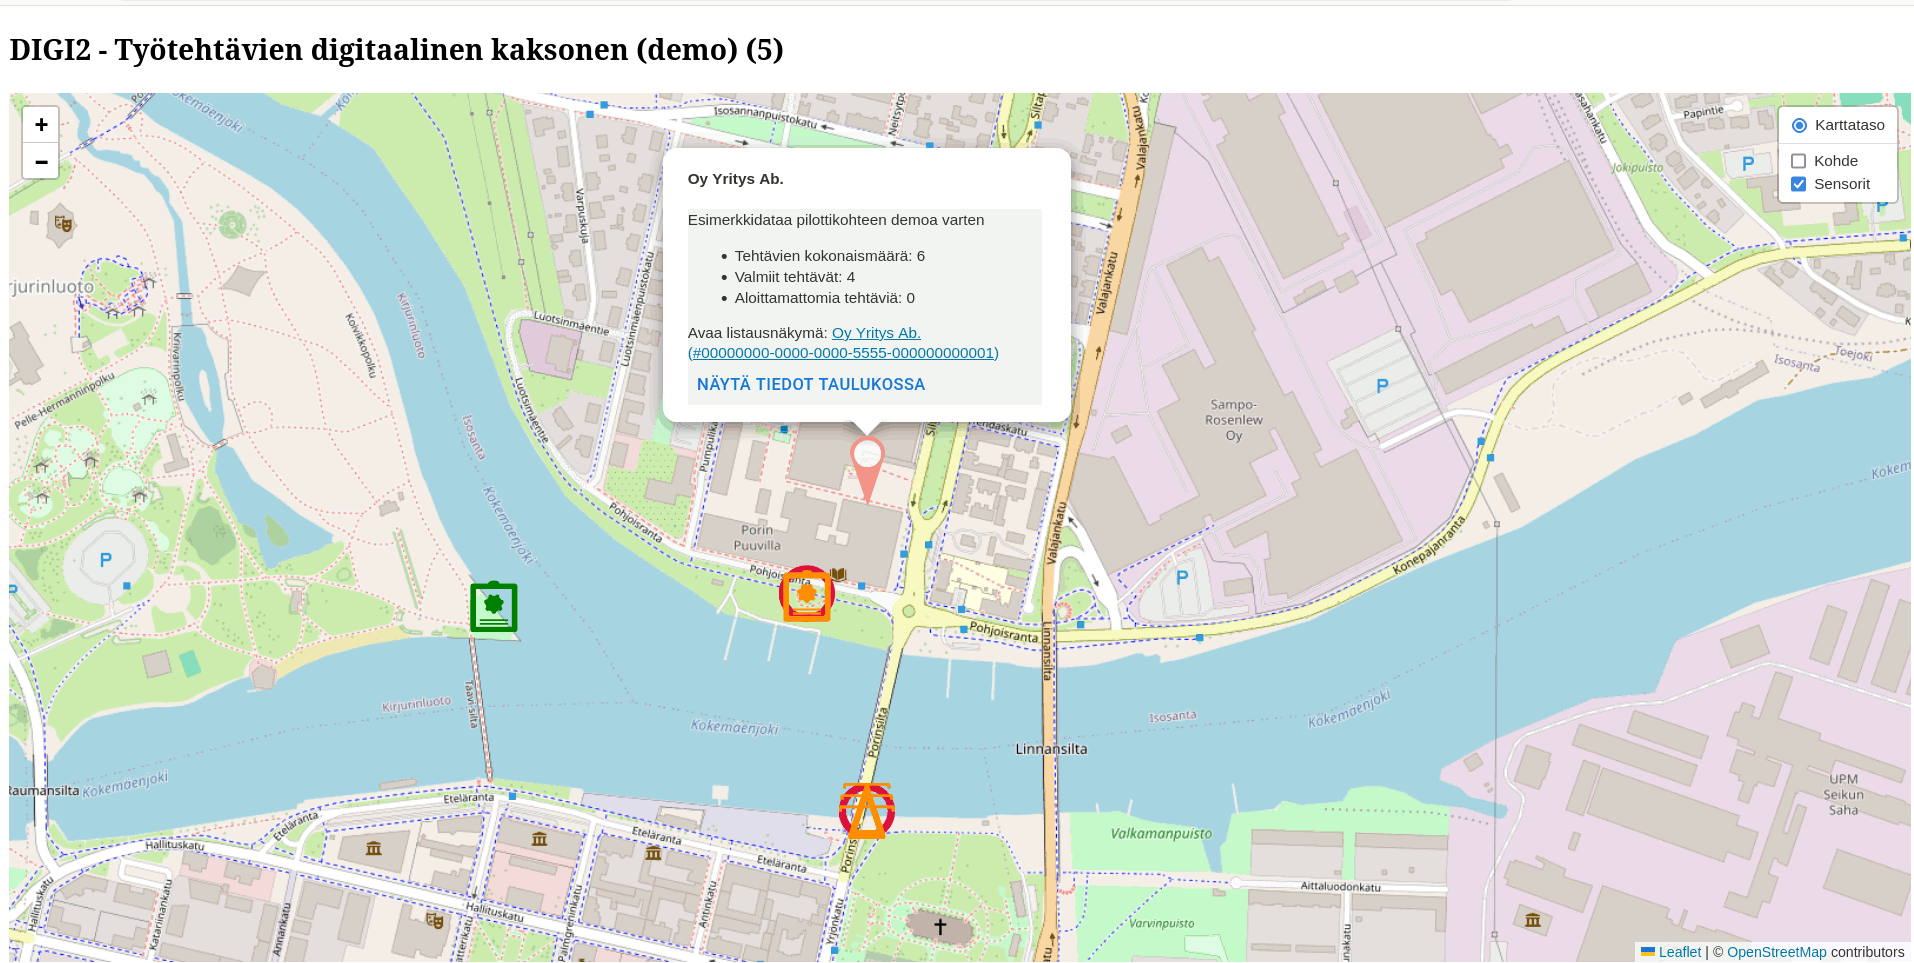
Task: Click the #00000000-0000-0000-5555 identifier link
Action: [842, 352]
